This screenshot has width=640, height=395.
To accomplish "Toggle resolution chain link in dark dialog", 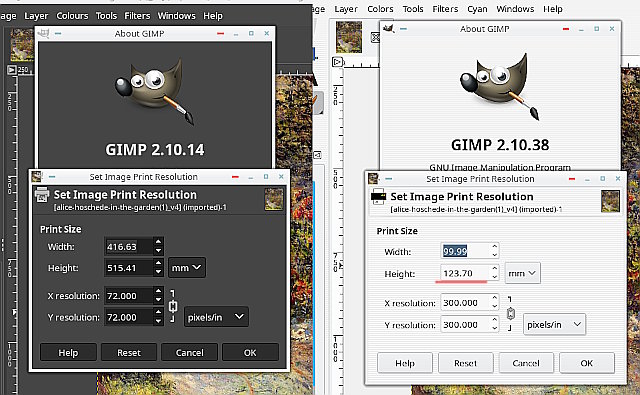I will pyautogui.click(x=173, y=306).
